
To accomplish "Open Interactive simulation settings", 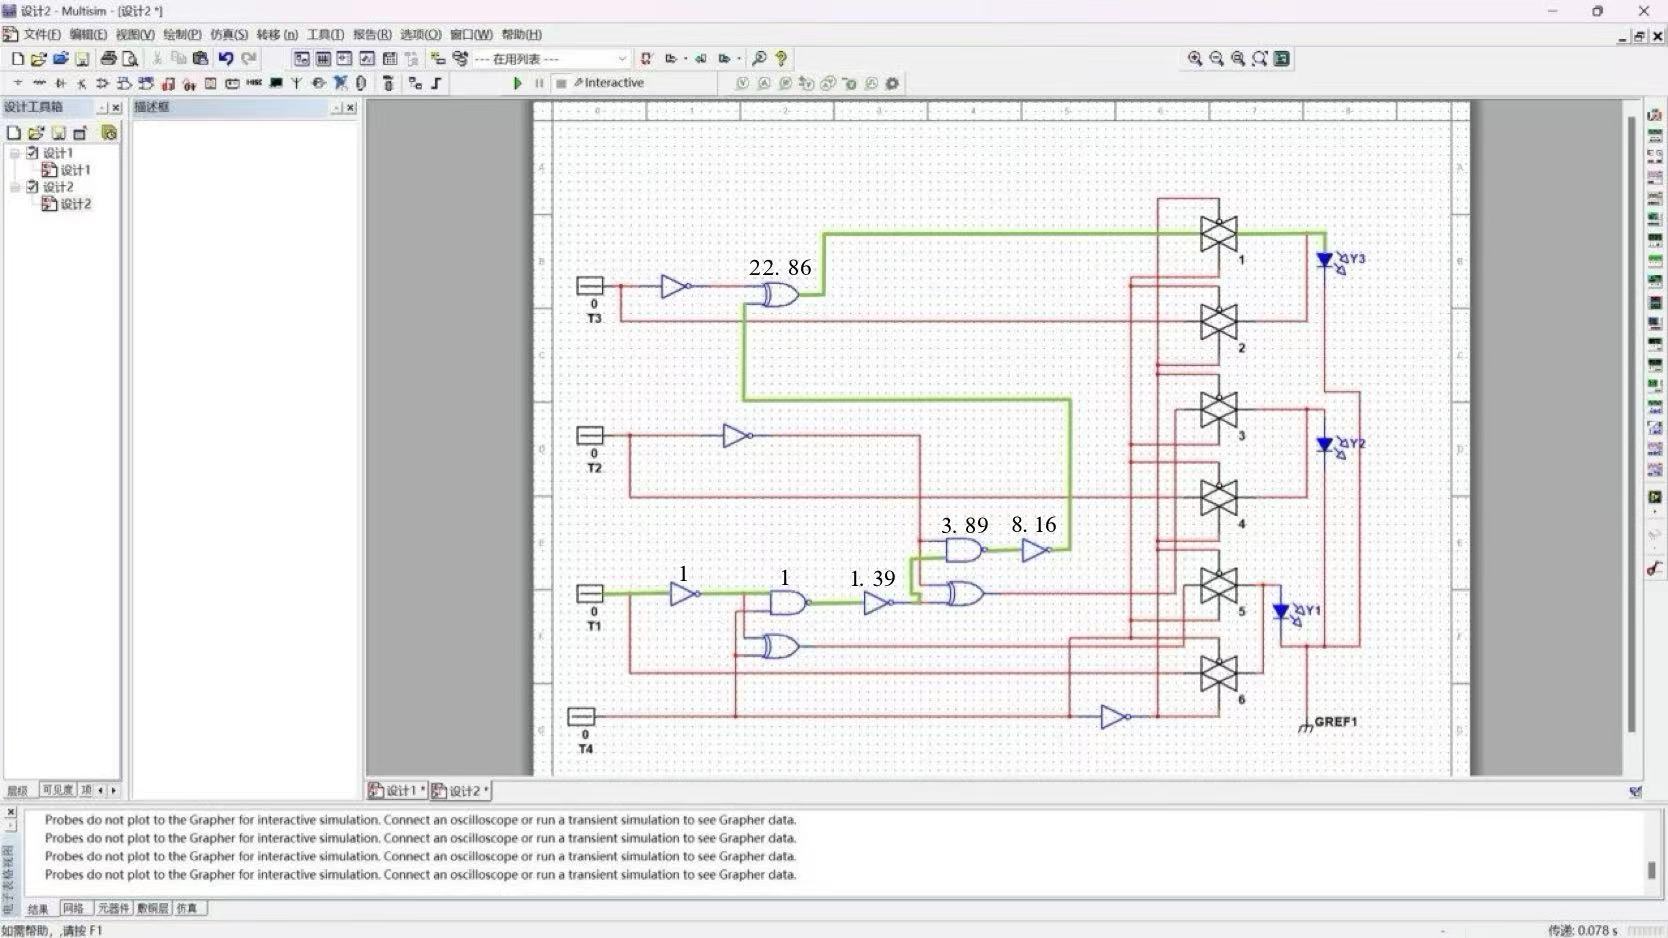I will click(609, 83).
